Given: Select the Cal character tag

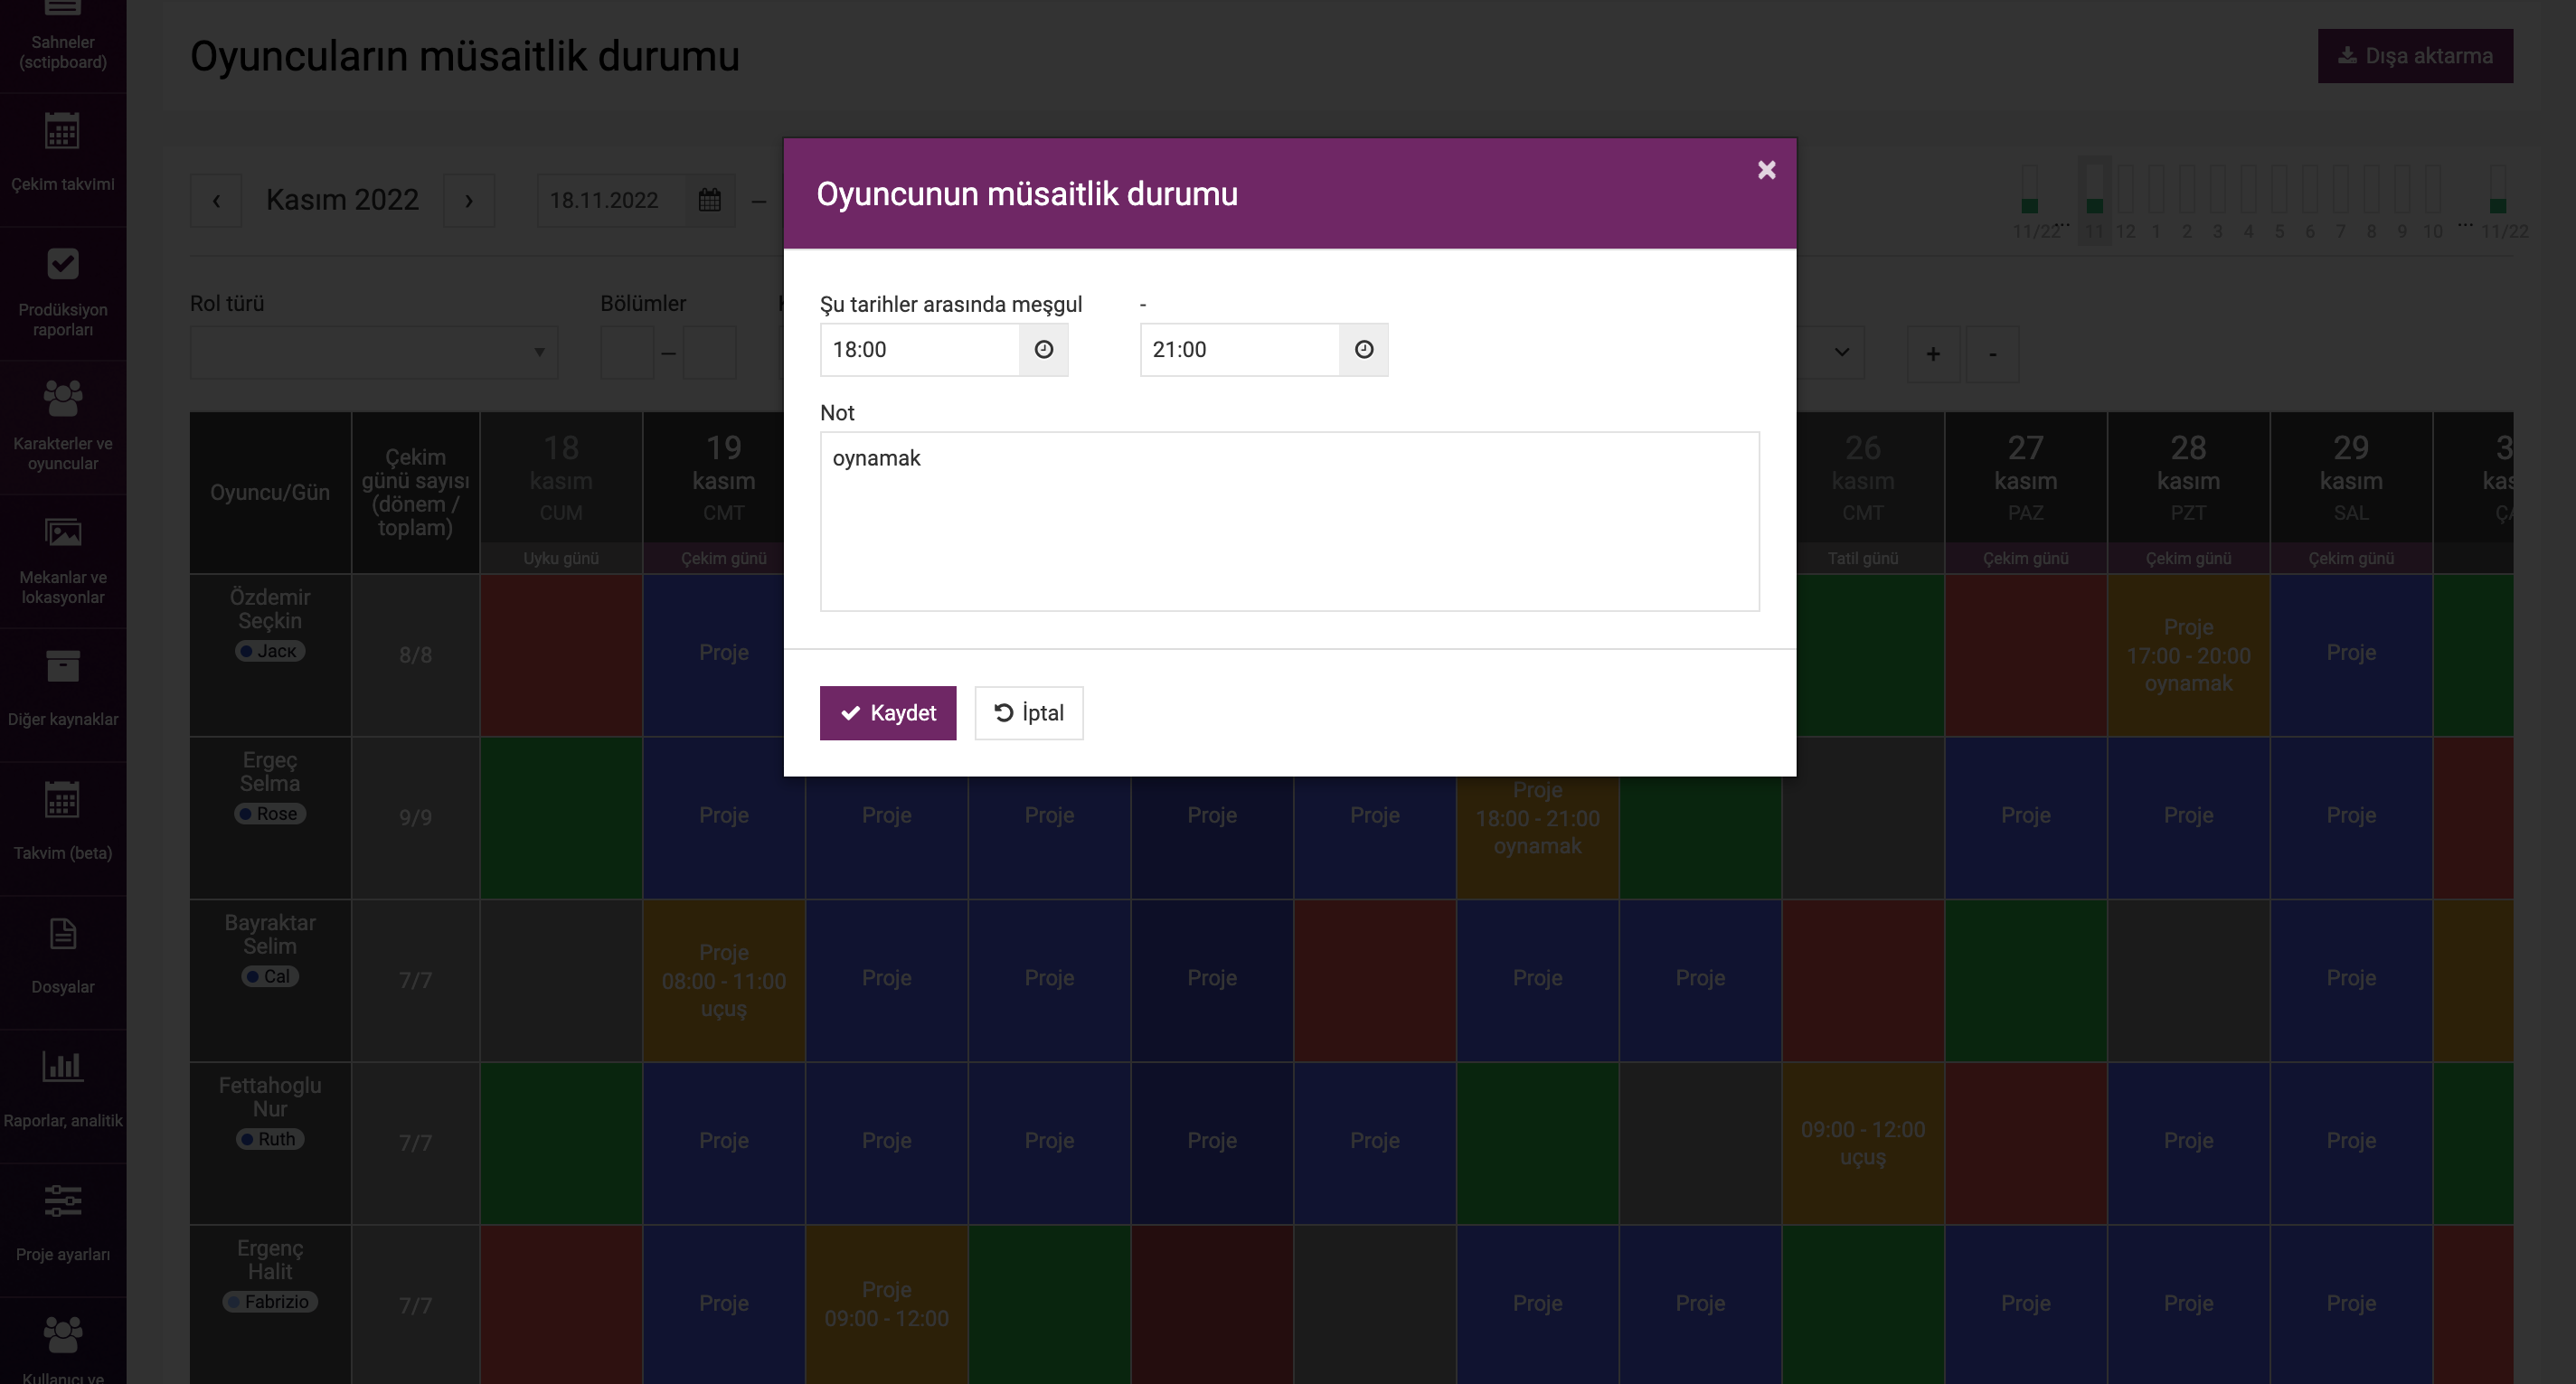Looking at the screenshot, I should point(270,976).
